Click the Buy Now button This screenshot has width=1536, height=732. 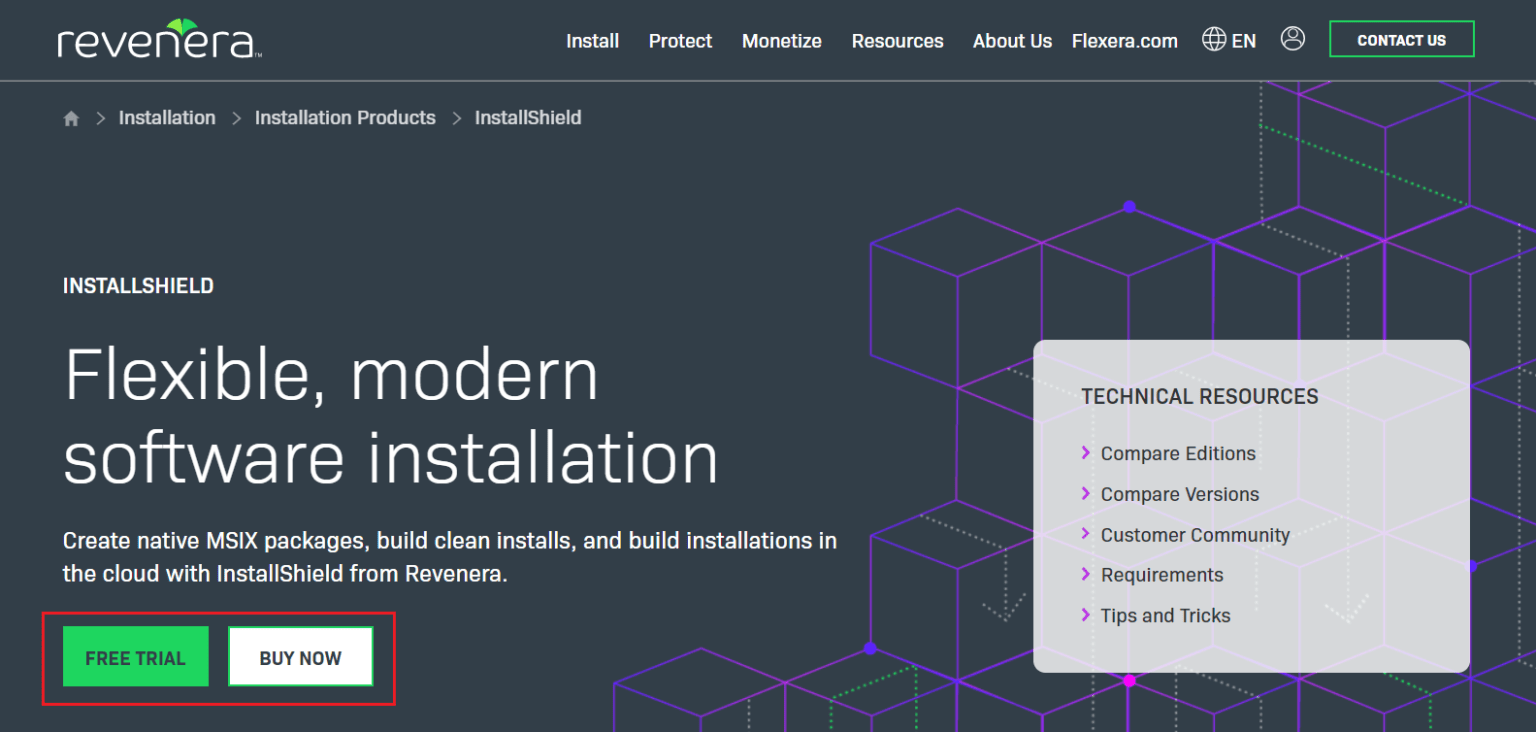(300, 657)
